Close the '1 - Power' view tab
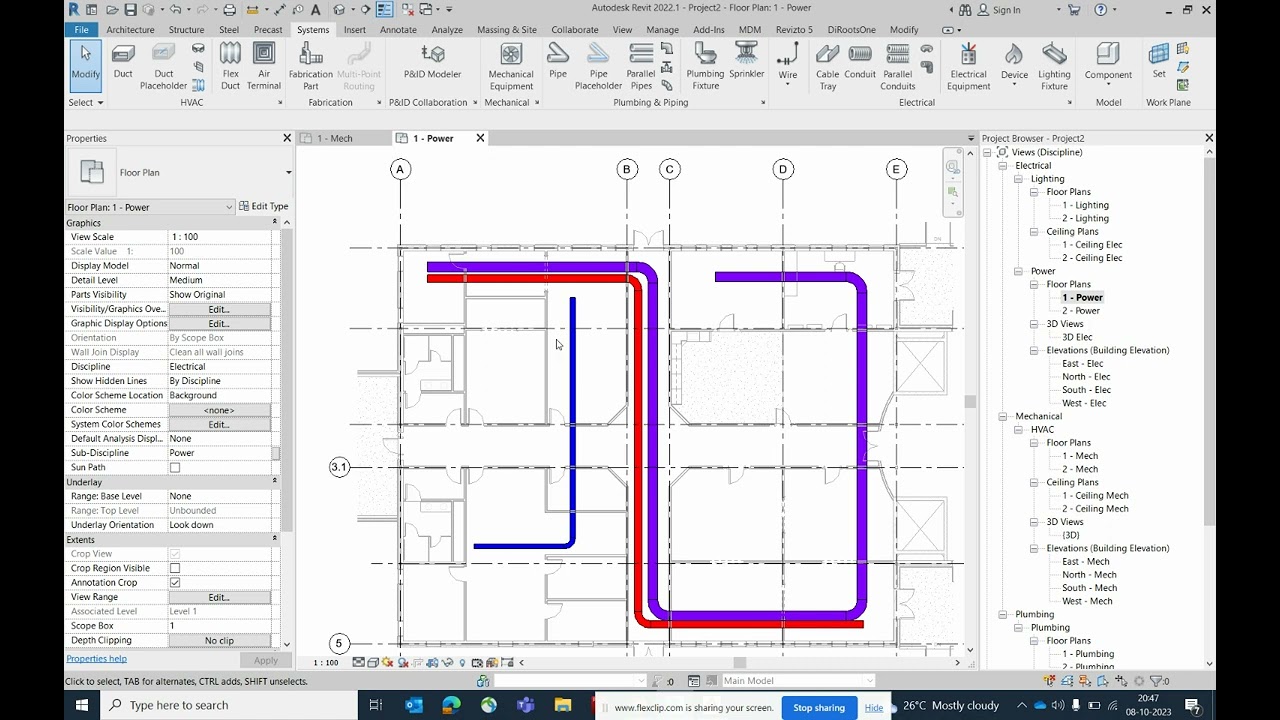 pos(480,138)
